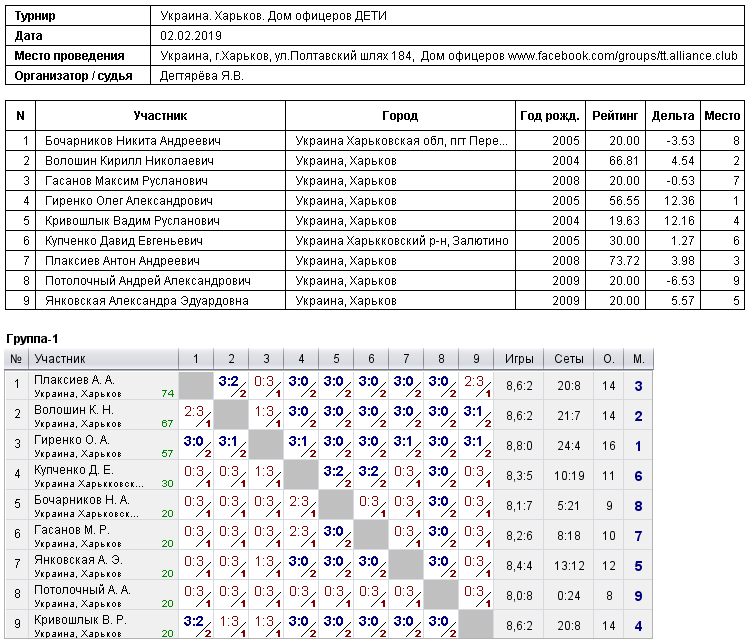The width and height of the screenshot is (750, 644).
Task: Click delta -6.53 in Потолочный's row
Action: 680,281
